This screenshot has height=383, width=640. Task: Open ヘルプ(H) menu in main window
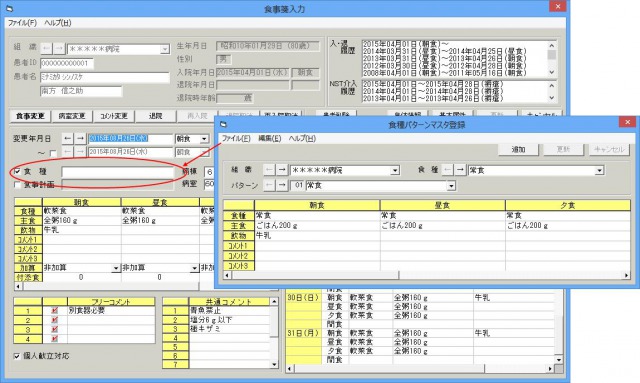(58, 23)
